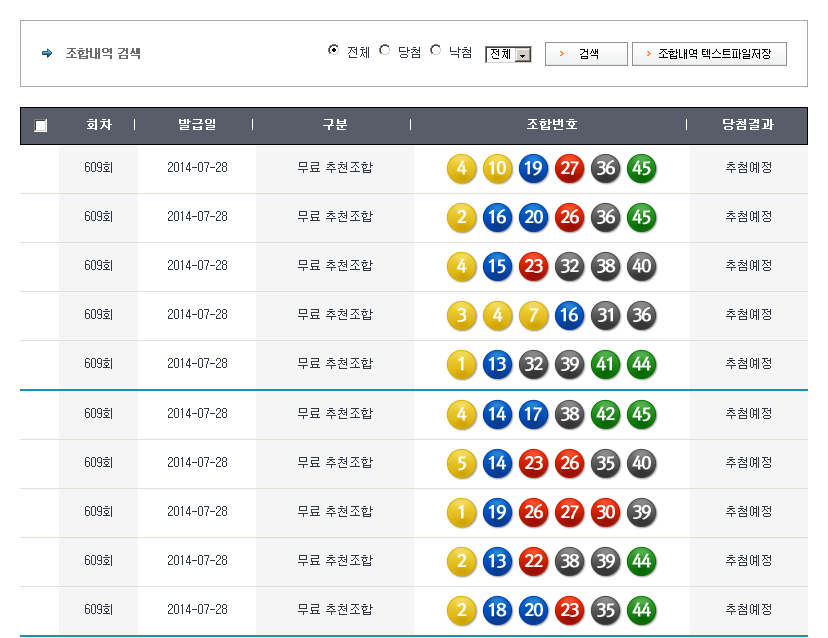Click the 검색 search button

[x=586, y=54]
